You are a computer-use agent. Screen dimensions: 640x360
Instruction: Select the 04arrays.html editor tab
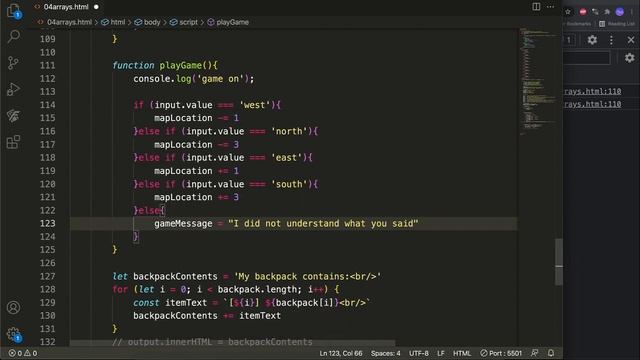(67, 7)
